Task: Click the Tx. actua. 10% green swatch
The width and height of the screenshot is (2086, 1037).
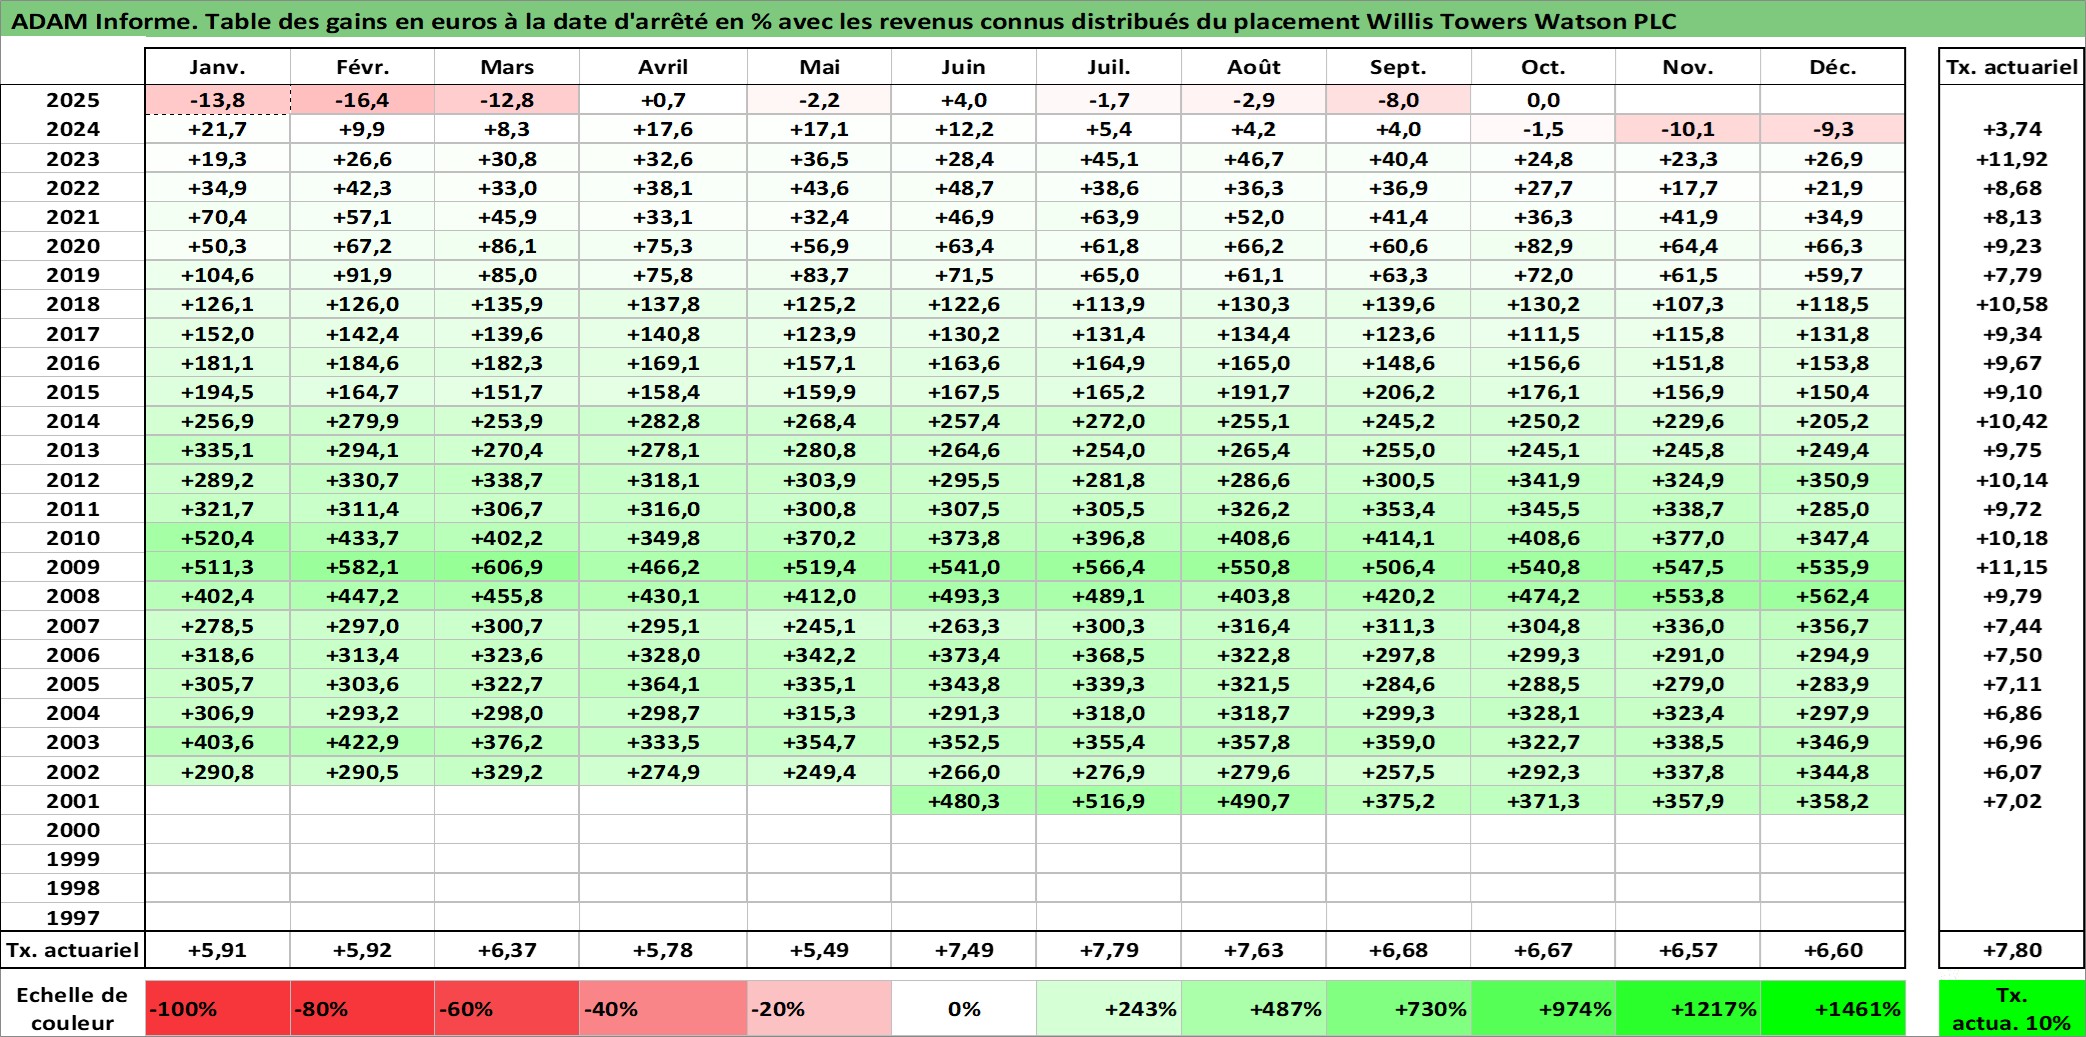Action: pyautogui.click(x=2012, y=1008)
